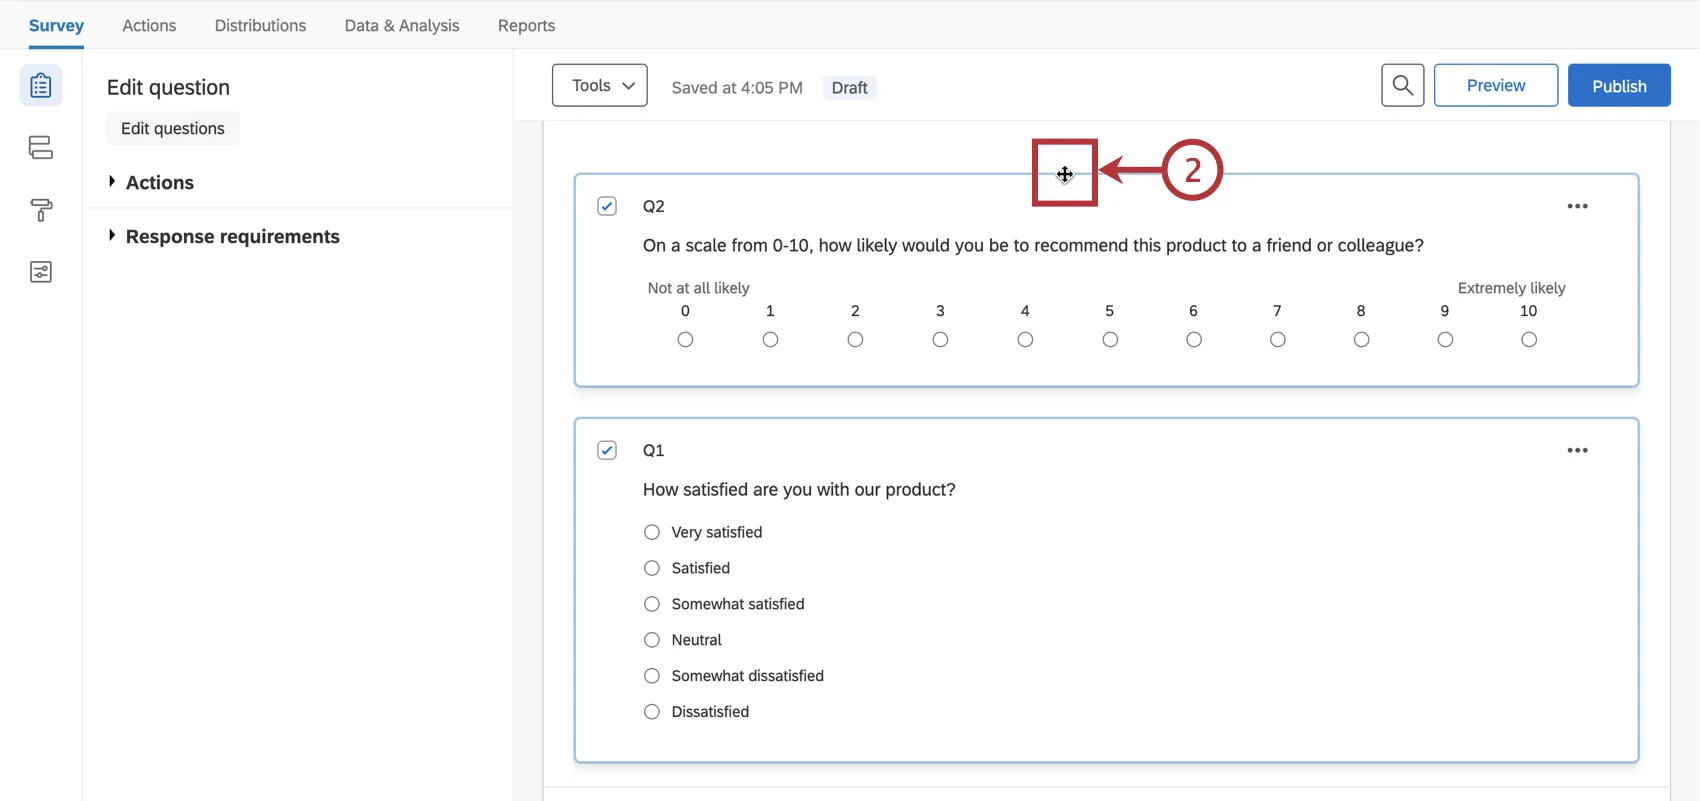Uncheck the Q1 question checkbox

tap(607, 450)
